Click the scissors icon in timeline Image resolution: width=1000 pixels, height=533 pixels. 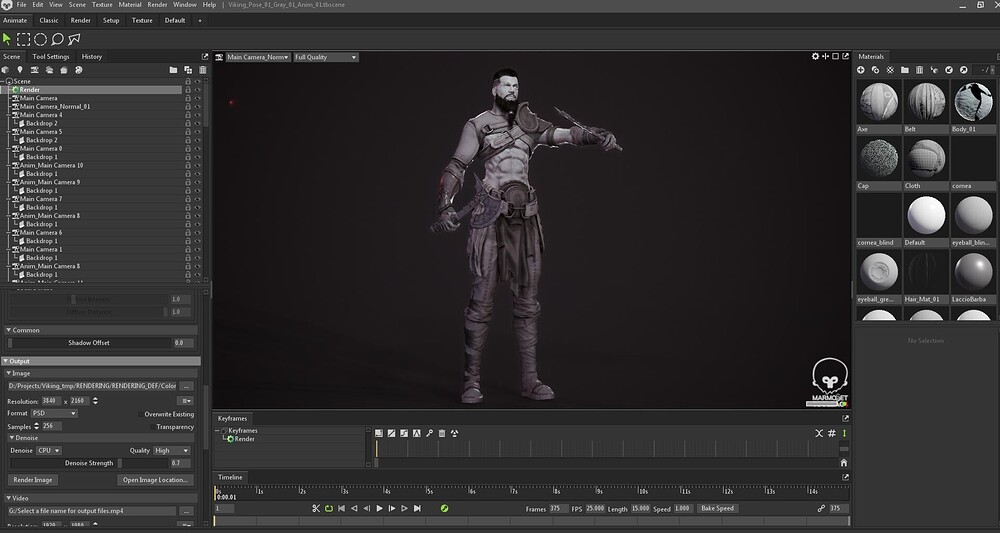coord(316,509)
